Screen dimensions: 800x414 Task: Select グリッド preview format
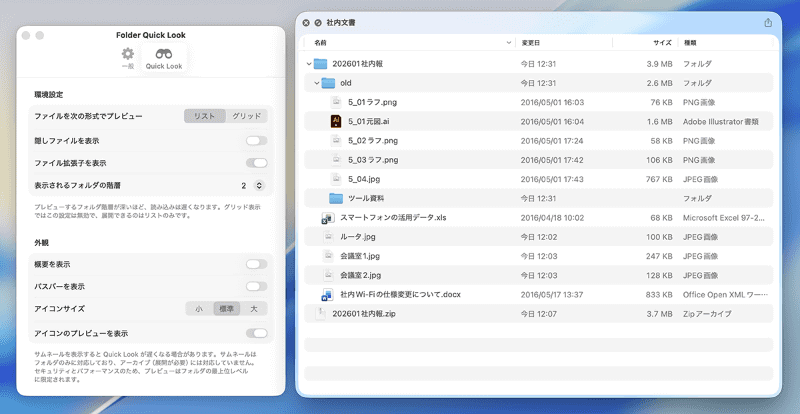tap(246, 116)
